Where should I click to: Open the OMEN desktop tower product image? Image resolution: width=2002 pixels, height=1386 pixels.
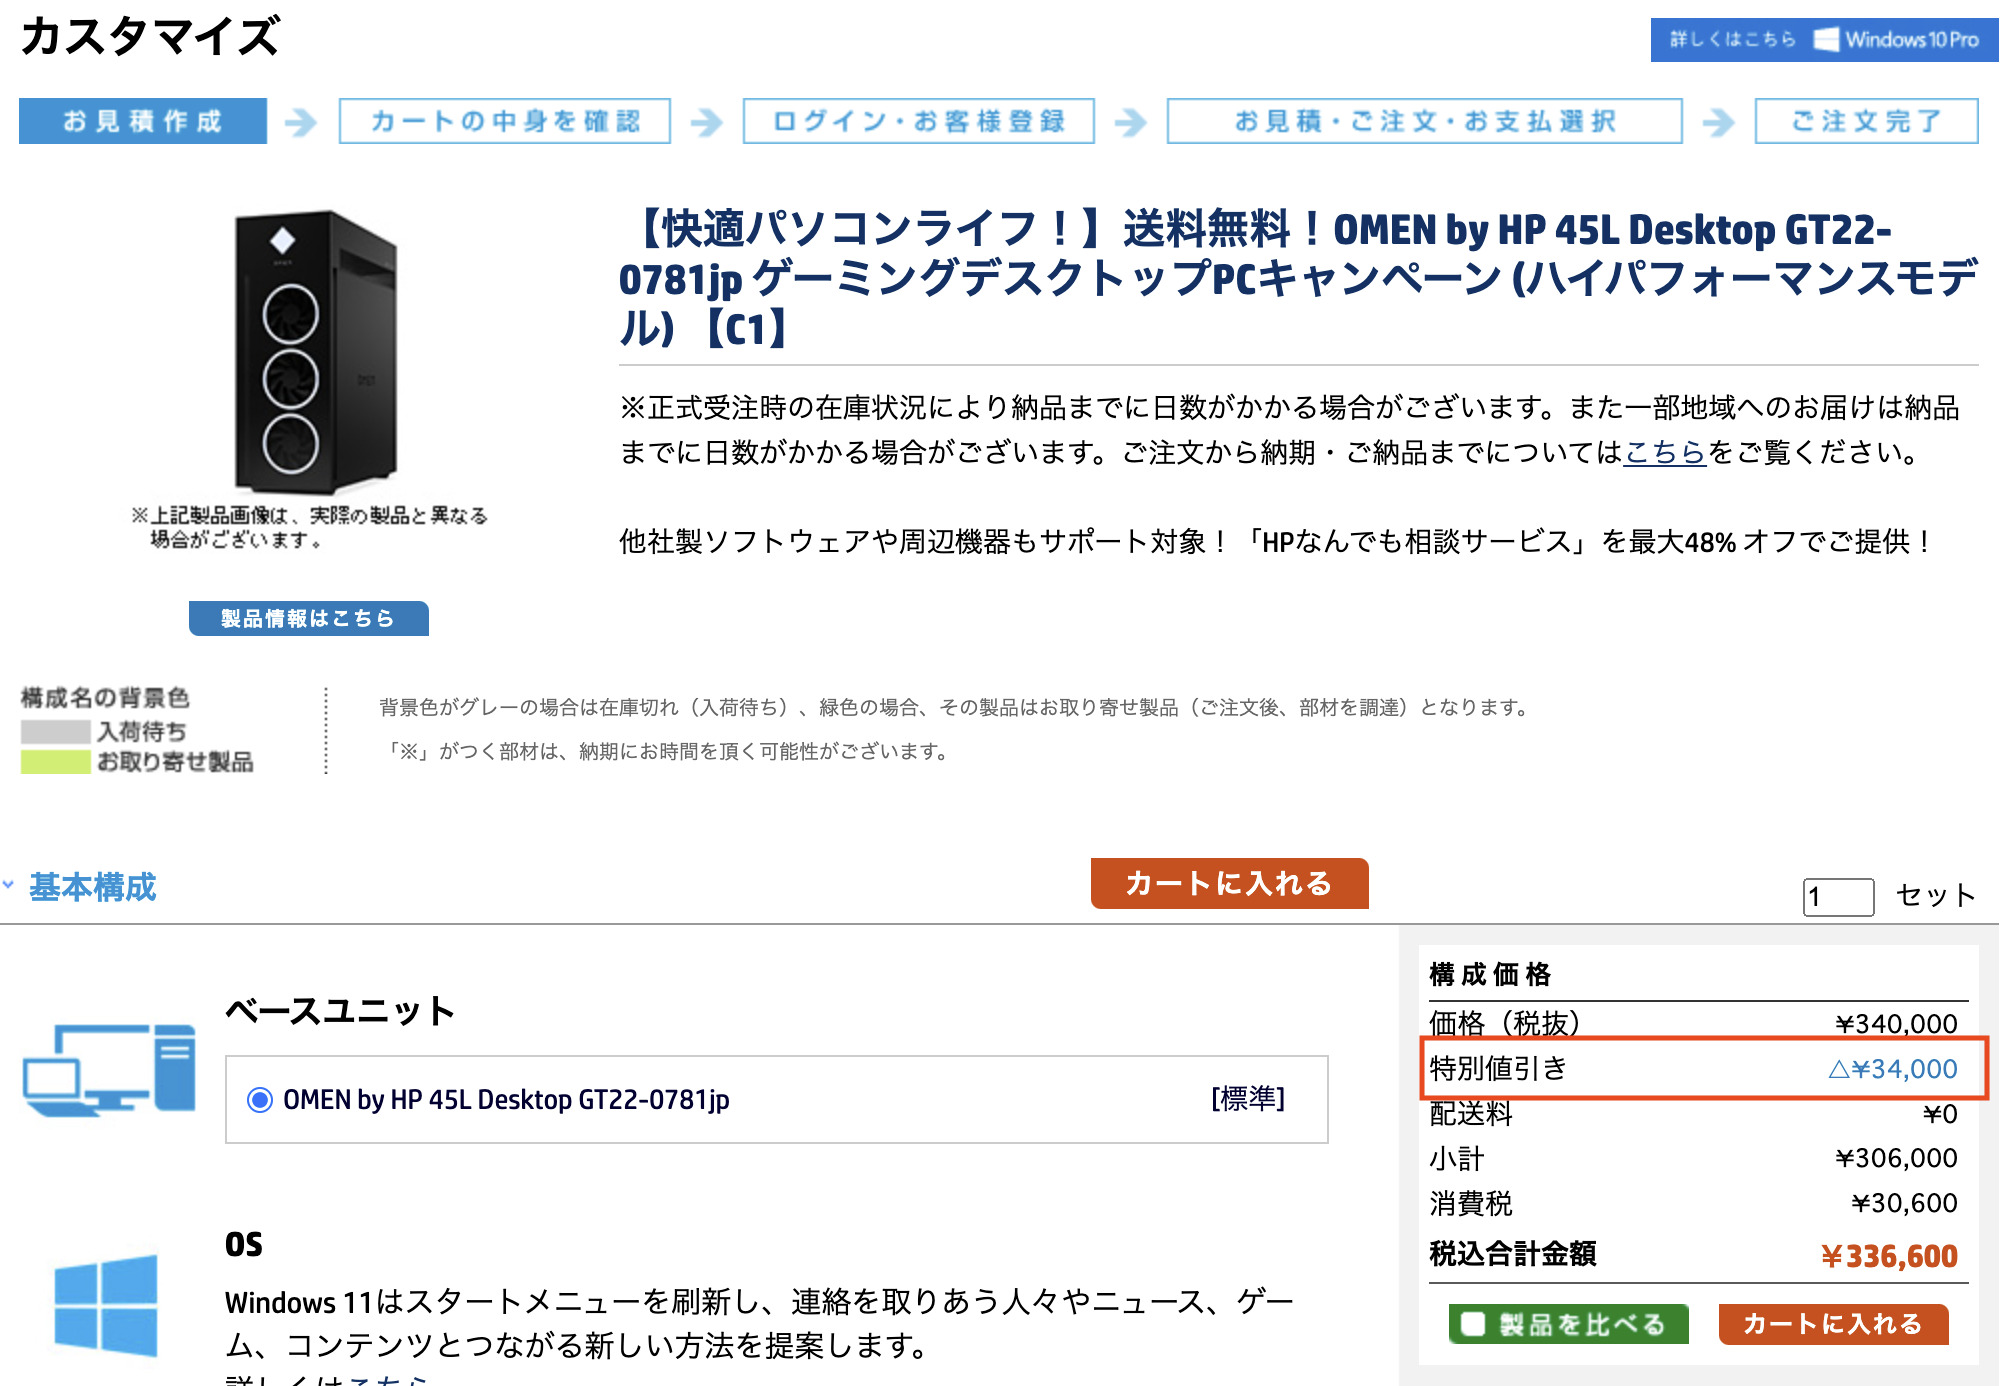(x=316, y=351)
